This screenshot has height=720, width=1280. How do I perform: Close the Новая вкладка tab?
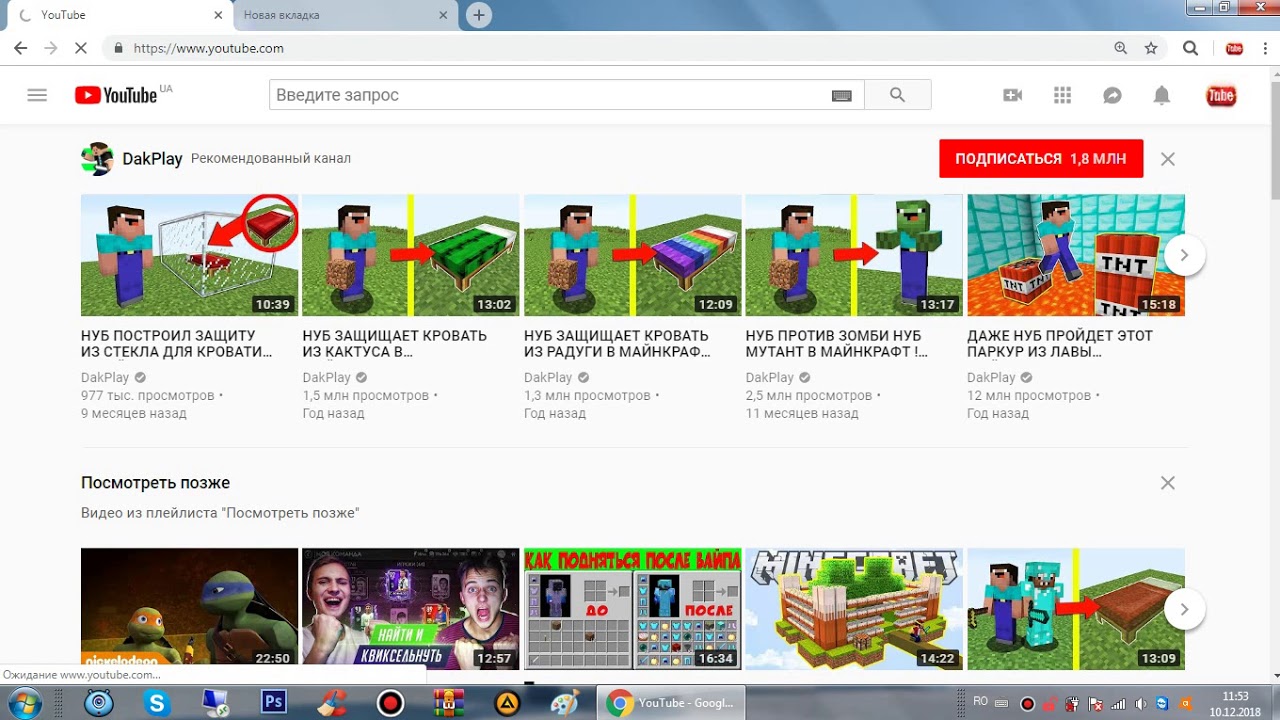click(x=444, y=16)
